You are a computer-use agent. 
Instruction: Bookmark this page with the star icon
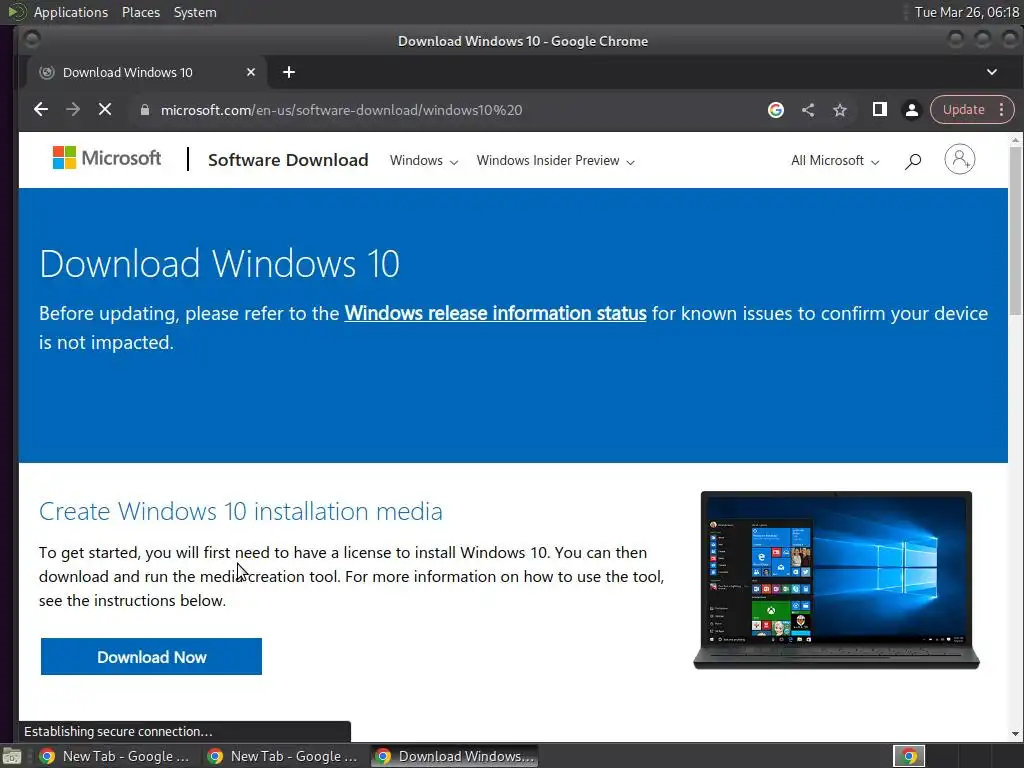tap(840, 110)
